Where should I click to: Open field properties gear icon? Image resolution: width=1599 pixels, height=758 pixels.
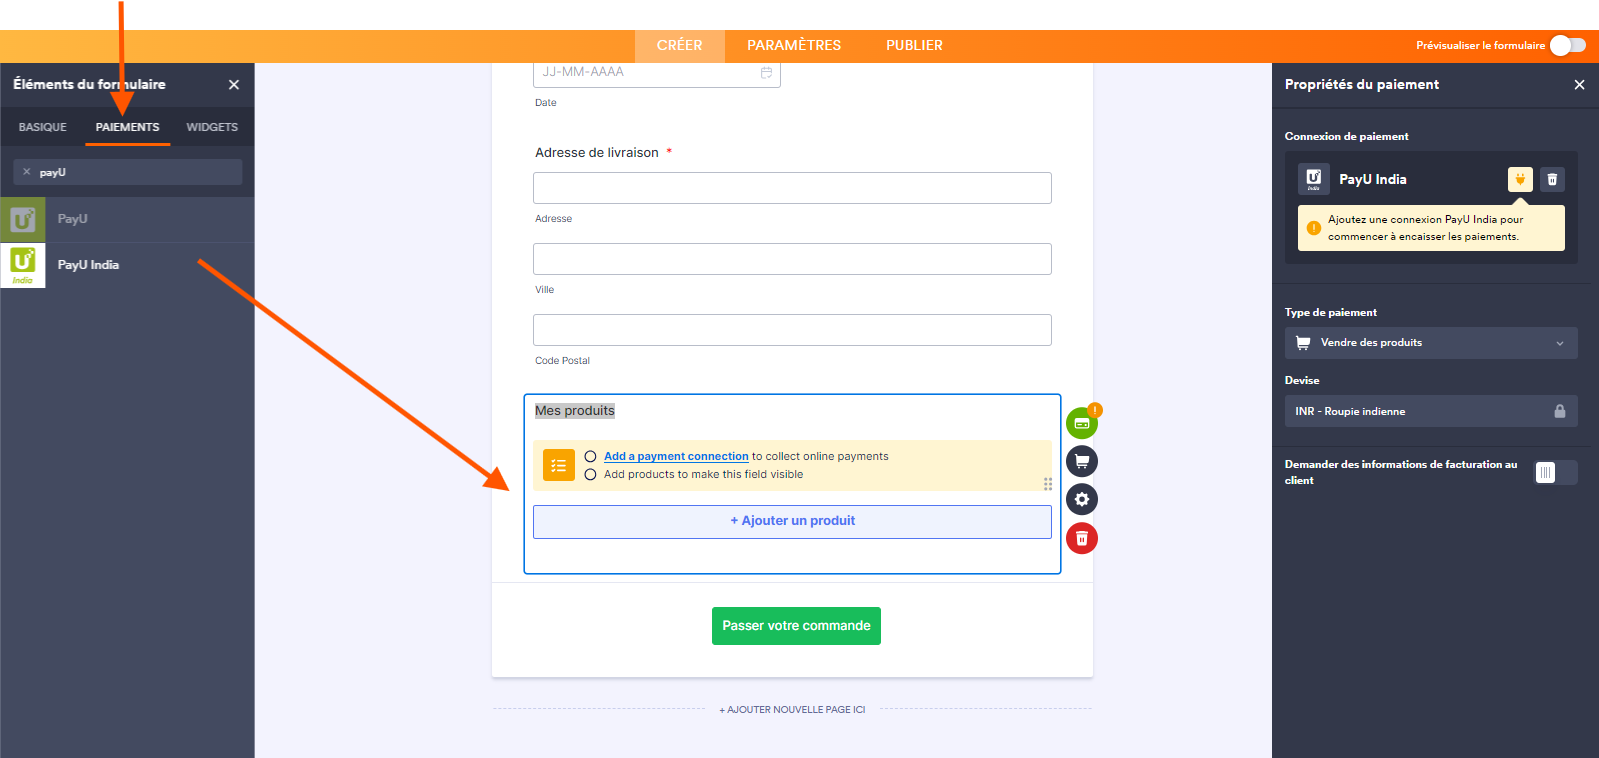[x=1081, y=499]
